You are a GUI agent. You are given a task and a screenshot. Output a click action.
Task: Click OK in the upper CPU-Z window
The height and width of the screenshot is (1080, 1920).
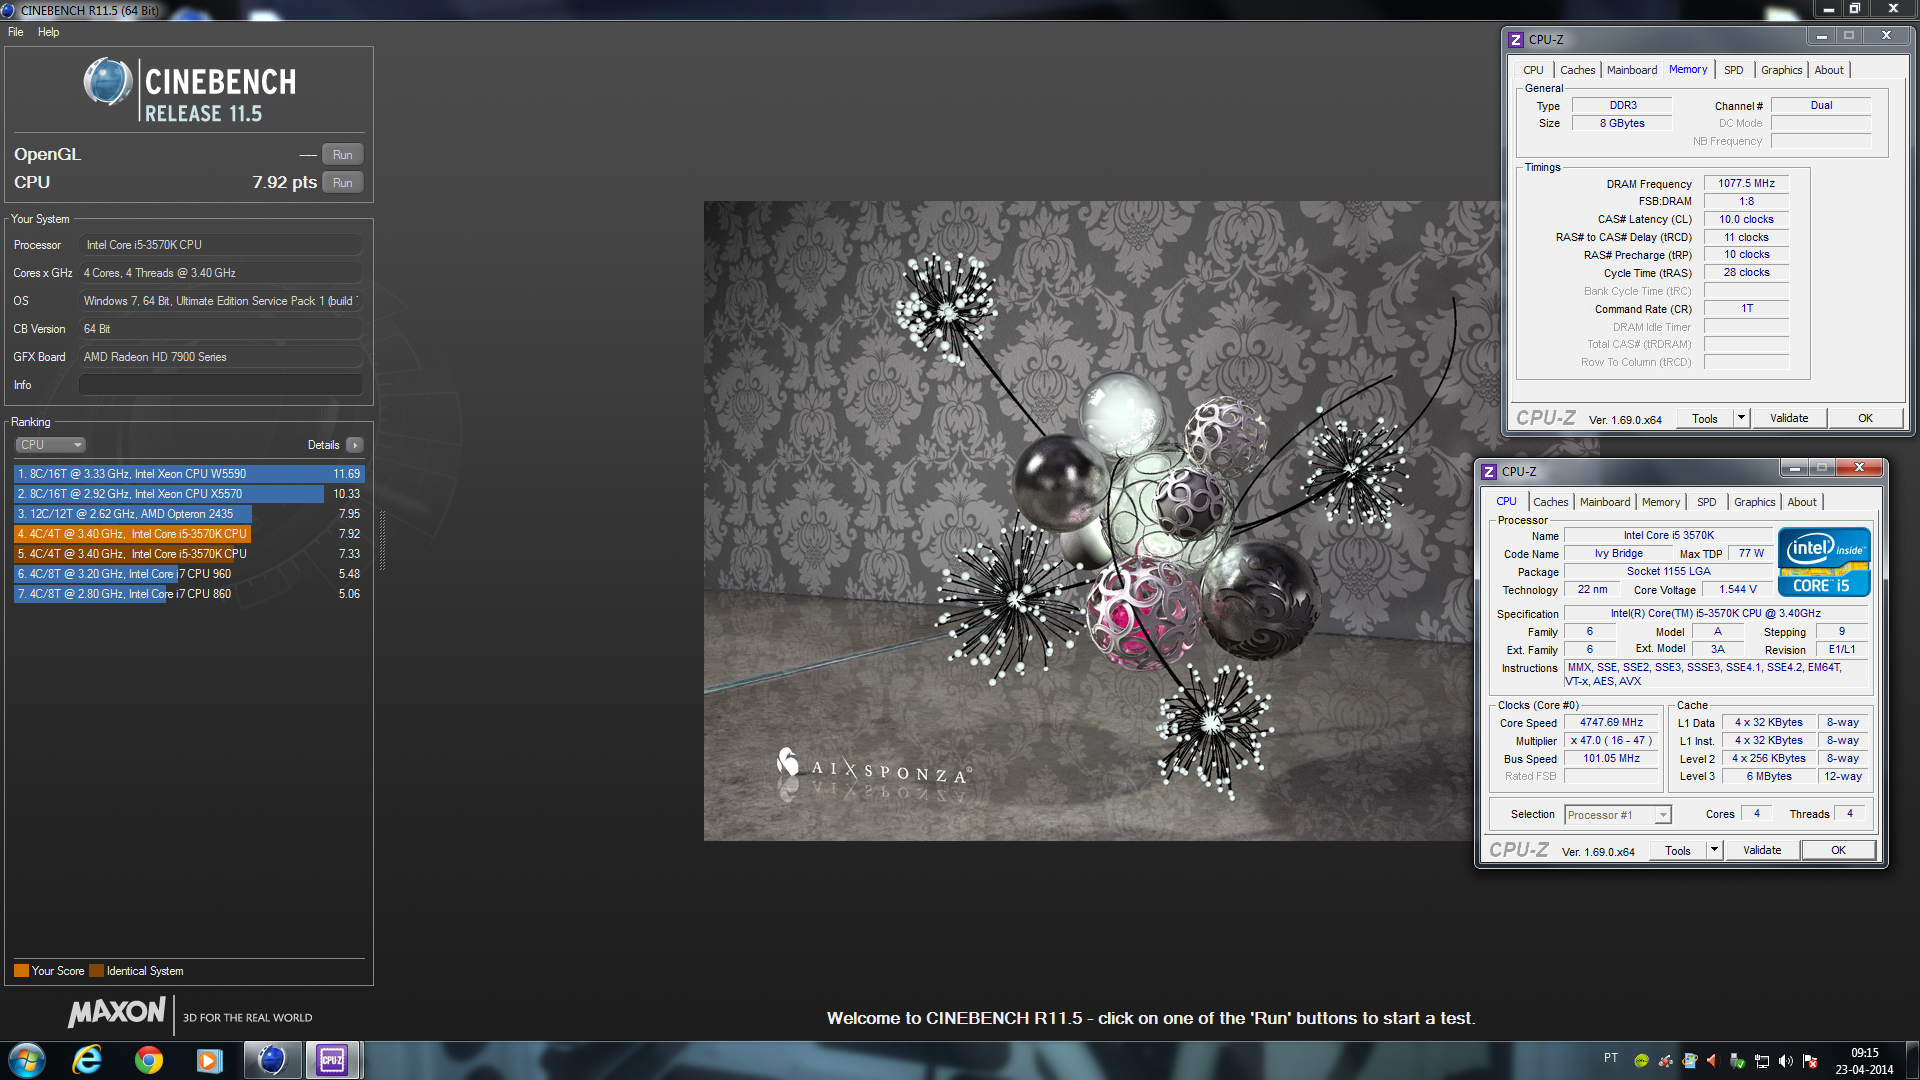click(1865, 418)
